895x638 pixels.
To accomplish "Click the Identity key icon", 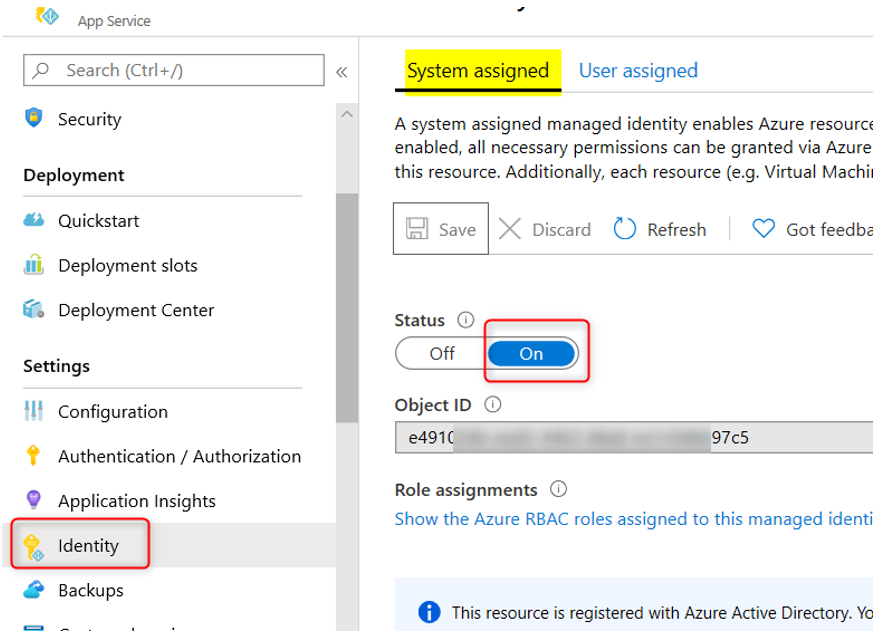I will point(34,547).
